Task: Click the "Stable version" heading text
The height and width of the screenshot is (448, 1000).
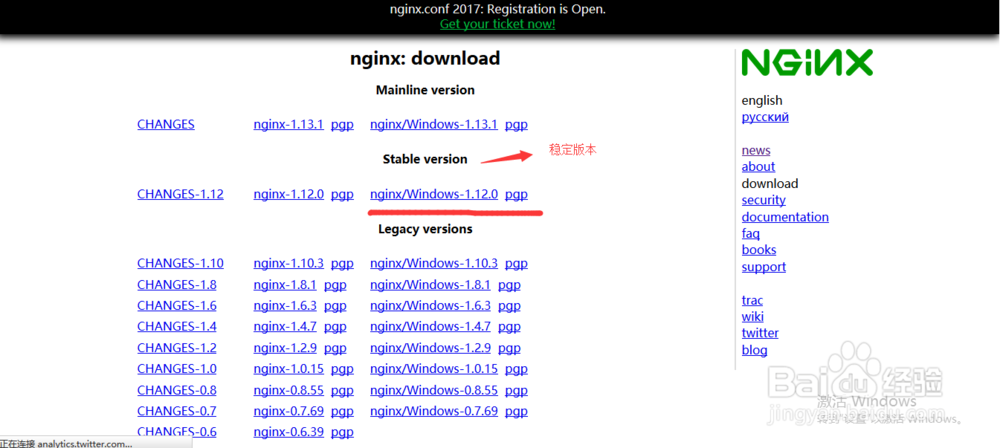Action: tap(425, 159)
